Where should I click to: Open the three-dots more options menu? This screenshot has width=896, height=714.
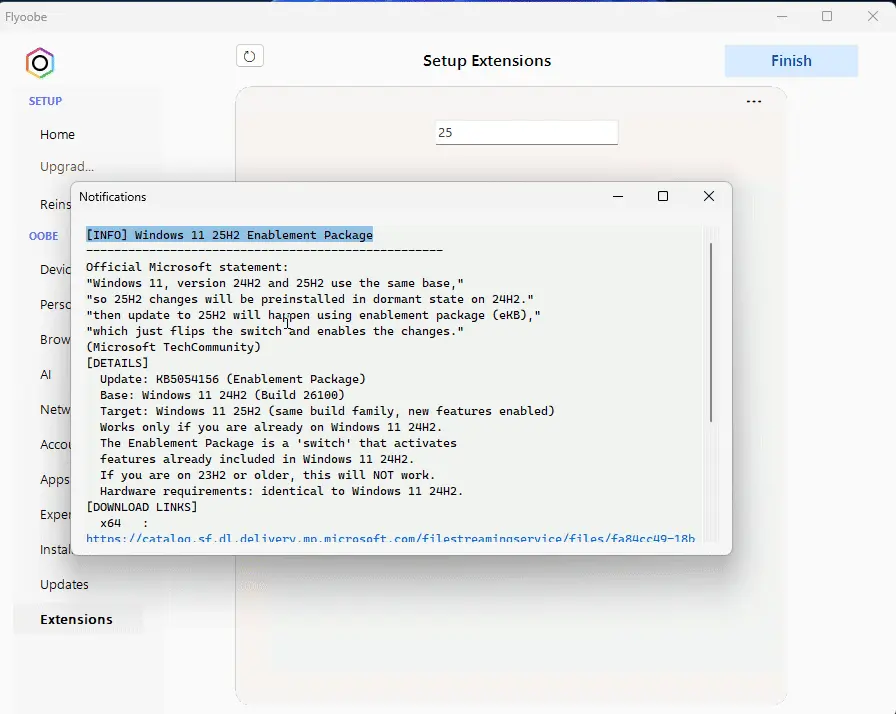[754, 102]
